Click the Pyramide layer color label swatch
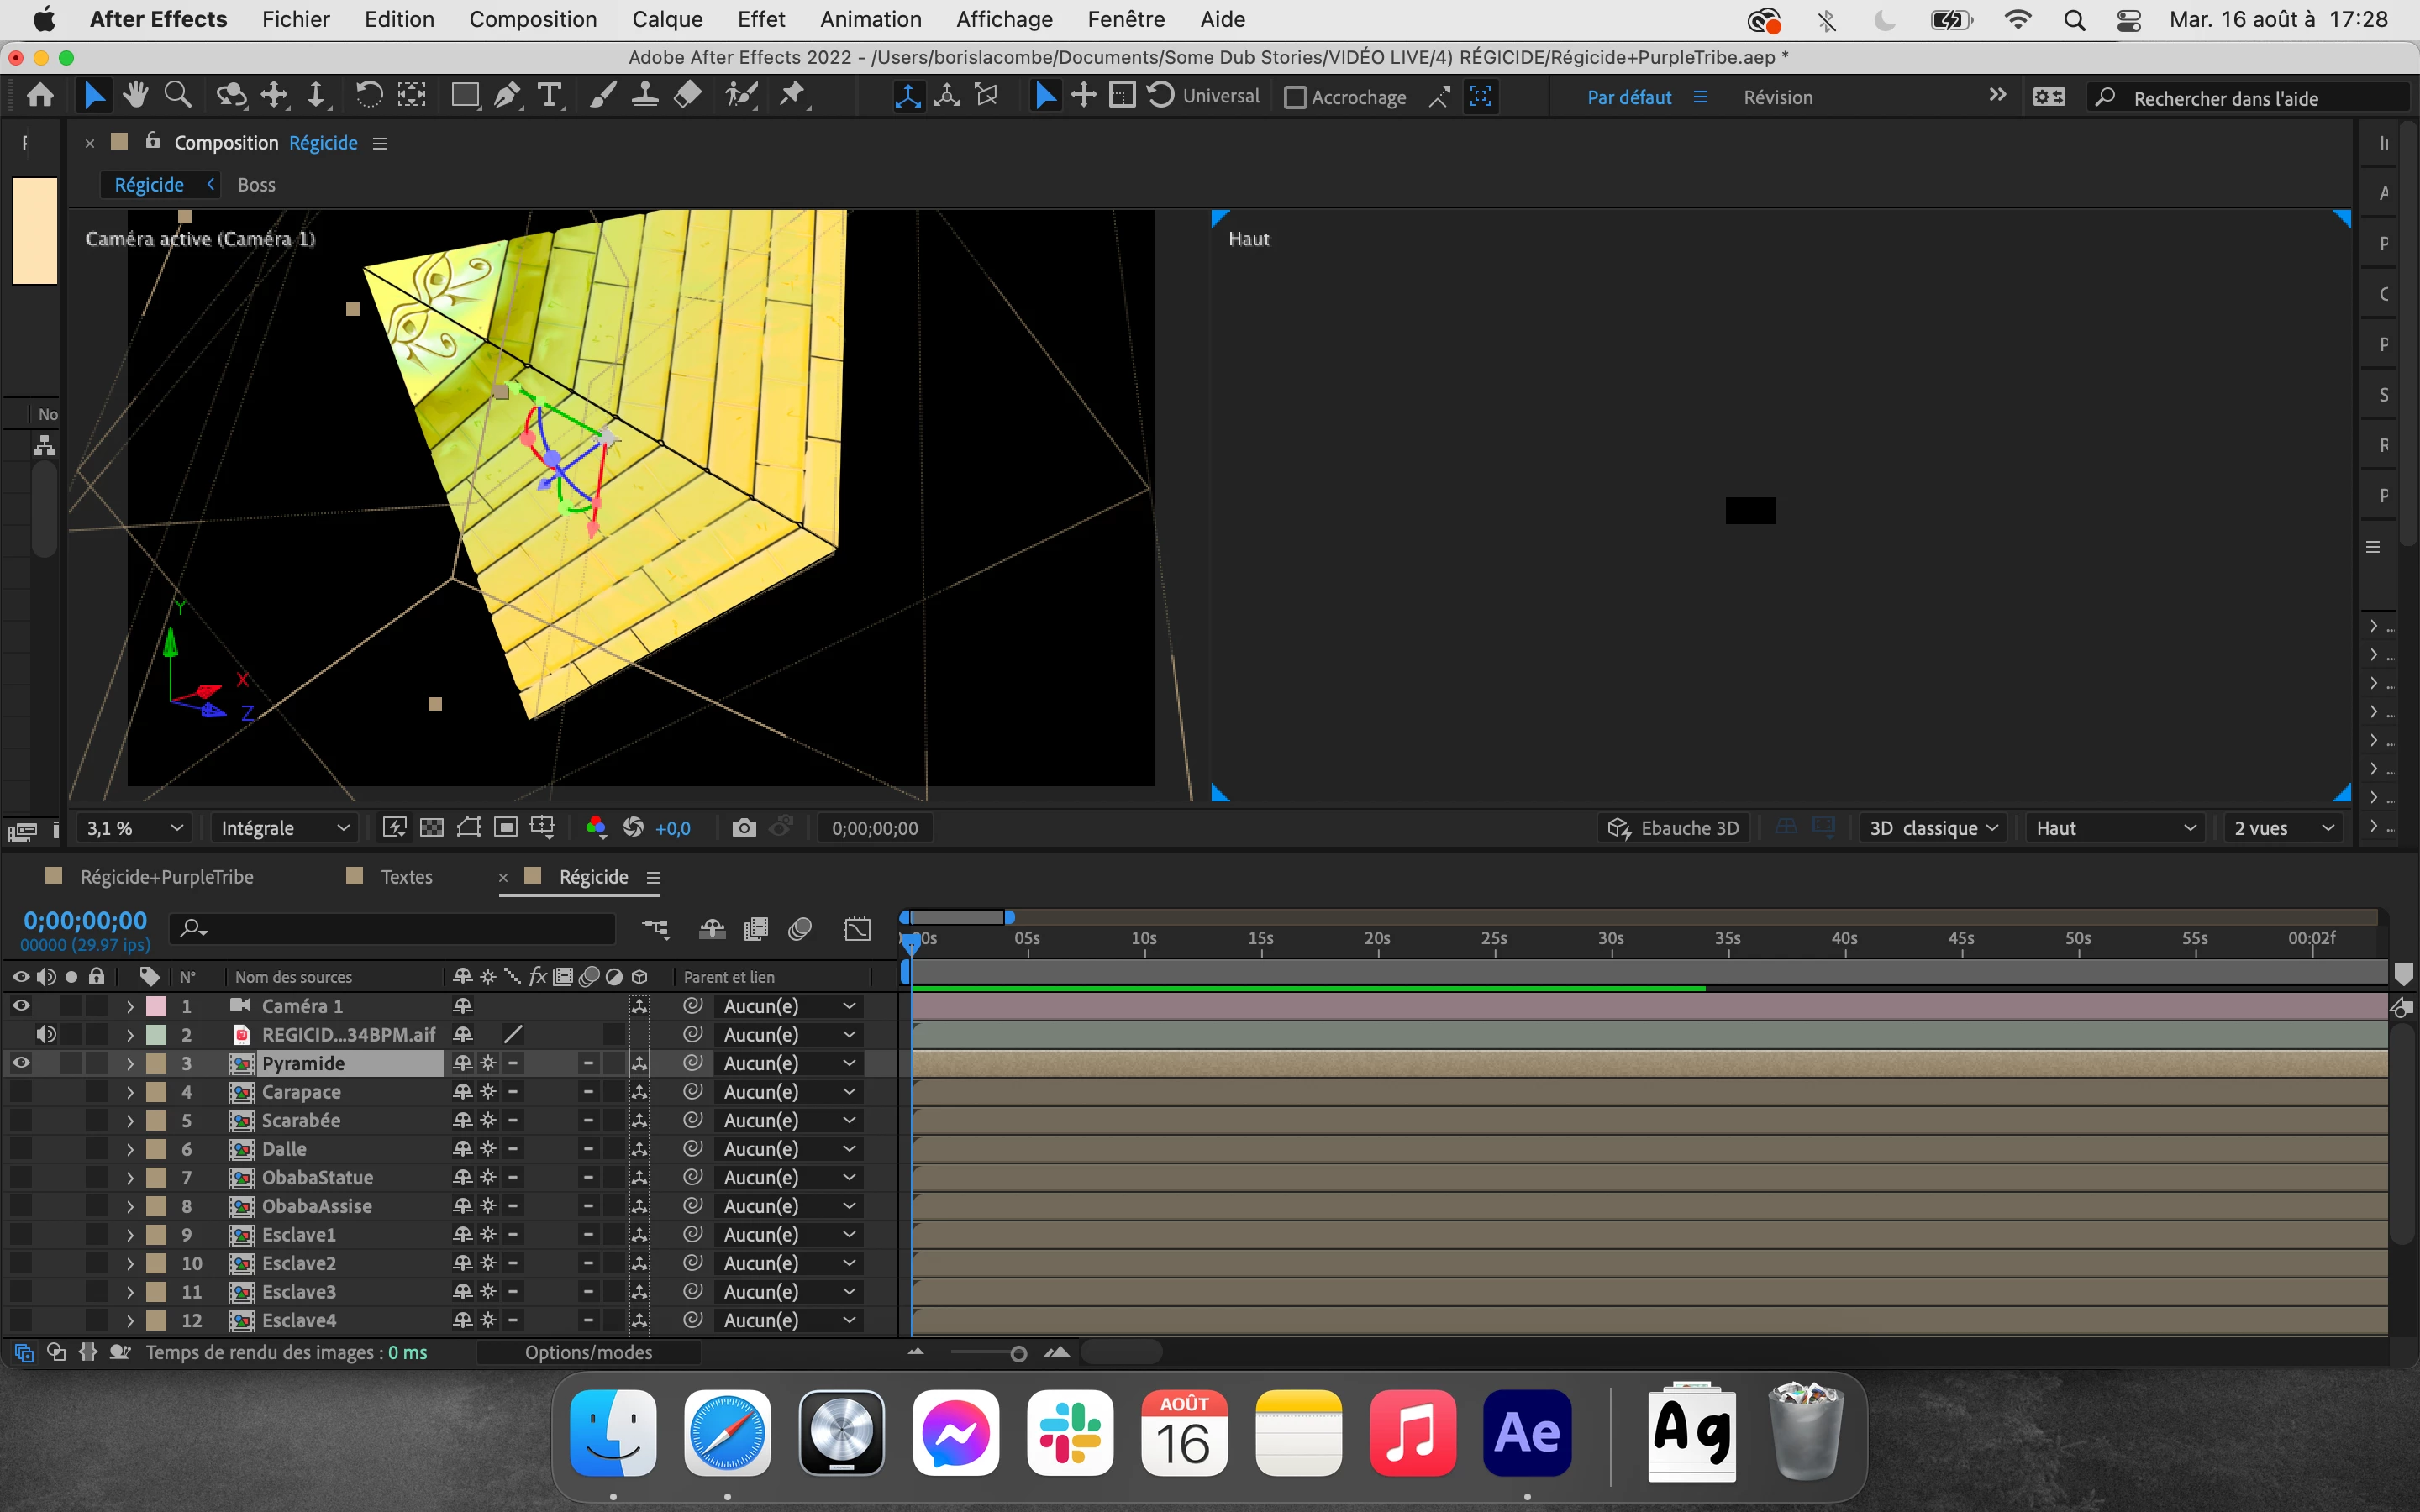The width and height of the screenshot is (2420, 1512). coord(157,1063)
